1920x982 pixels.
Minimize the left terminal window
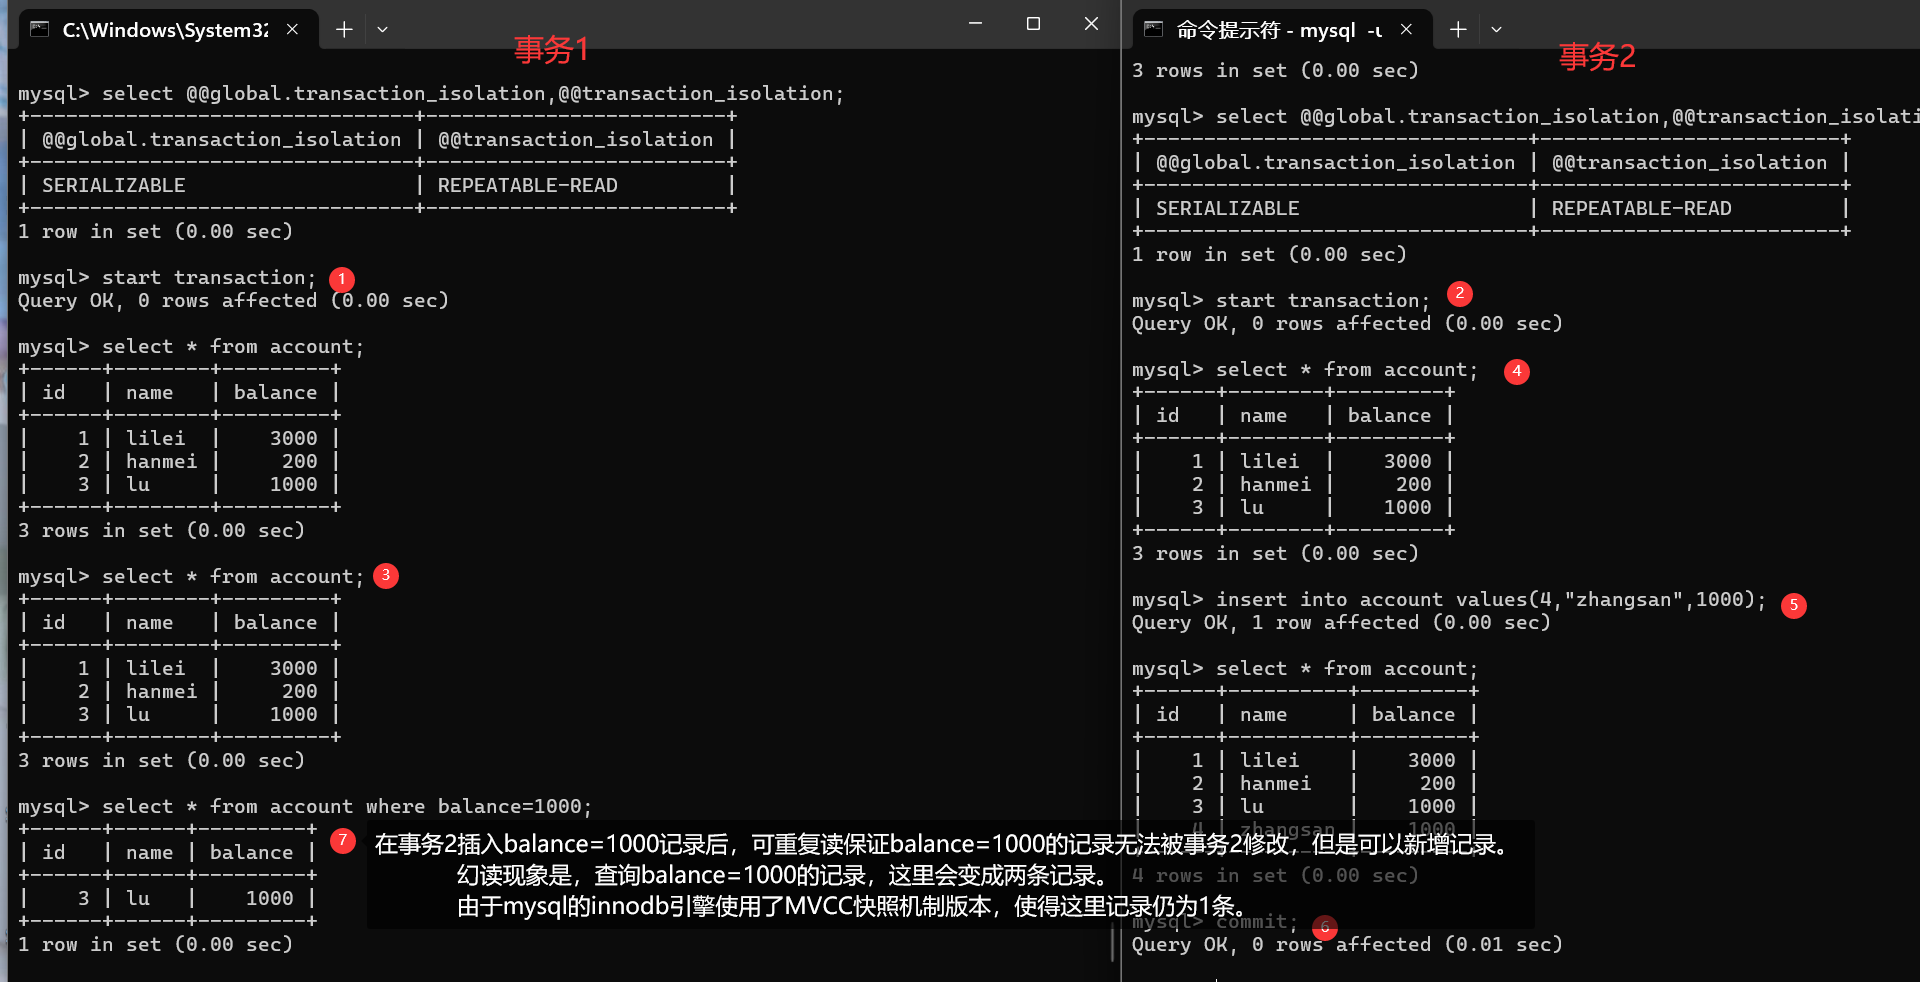tap(975, 23)
